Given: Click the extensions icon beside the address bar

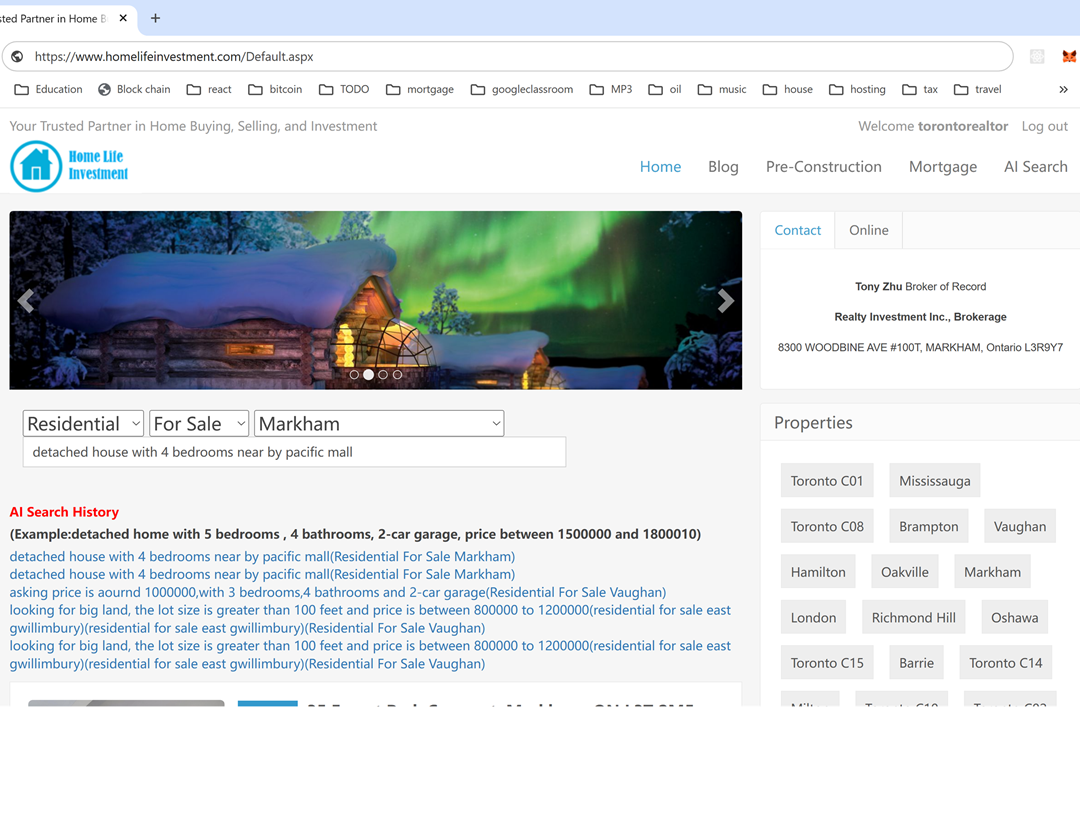Looking at the screenshot, I should click(x=1037, y=56).
